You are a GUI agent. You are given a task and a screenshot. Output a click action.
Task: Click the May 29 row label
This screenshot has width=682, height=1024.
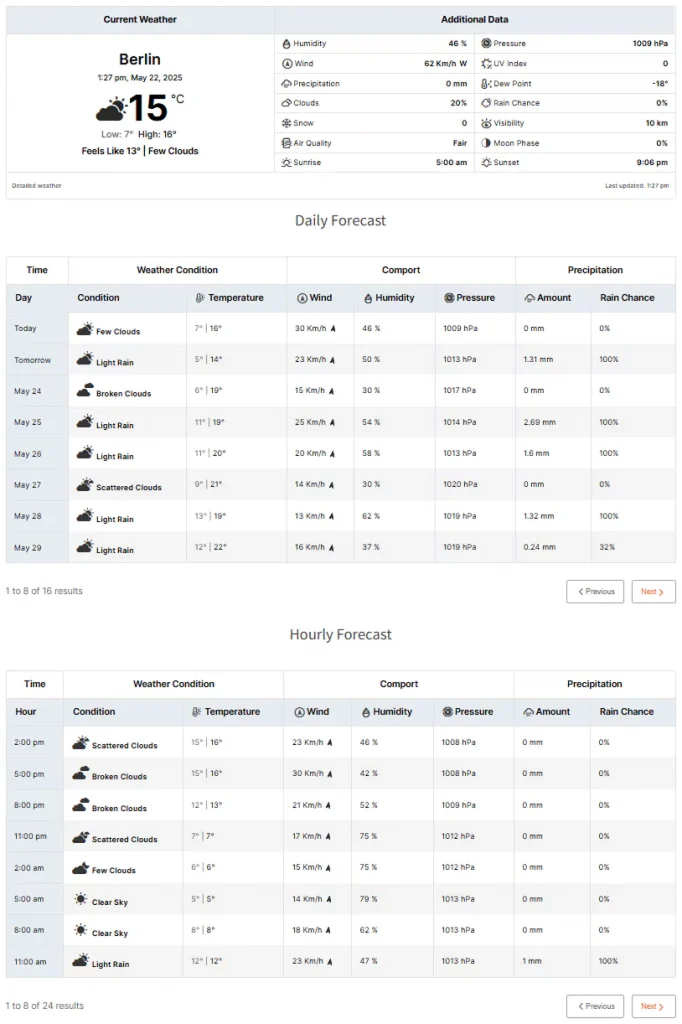tap(27, 548)
